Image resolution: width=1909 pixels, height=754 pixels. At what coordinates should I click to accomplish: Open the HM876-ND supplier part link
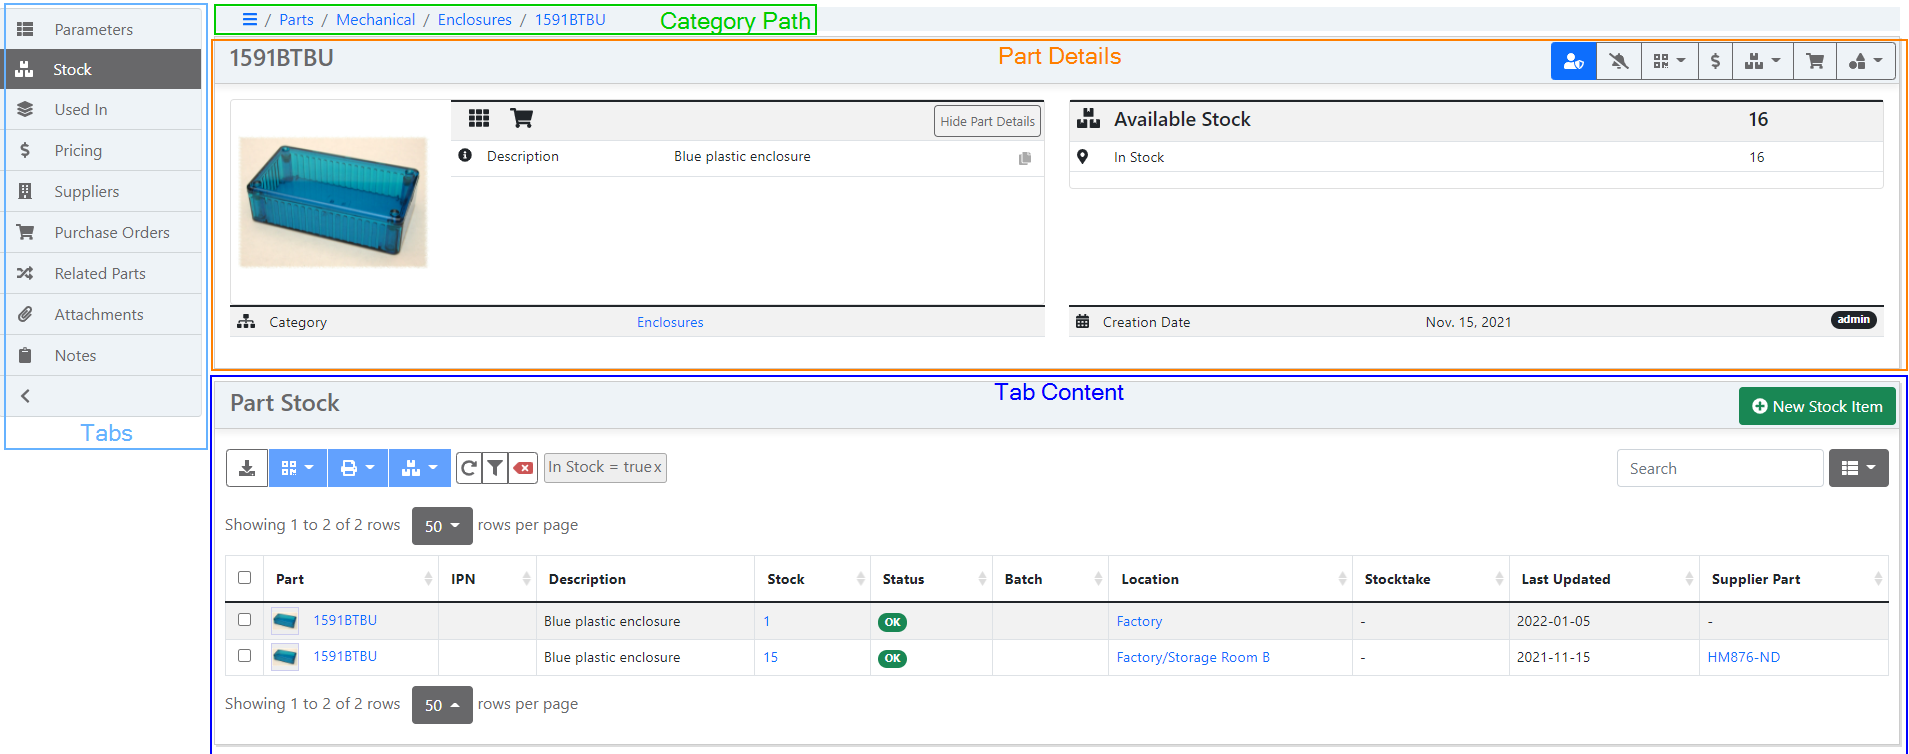[1743, 658]
